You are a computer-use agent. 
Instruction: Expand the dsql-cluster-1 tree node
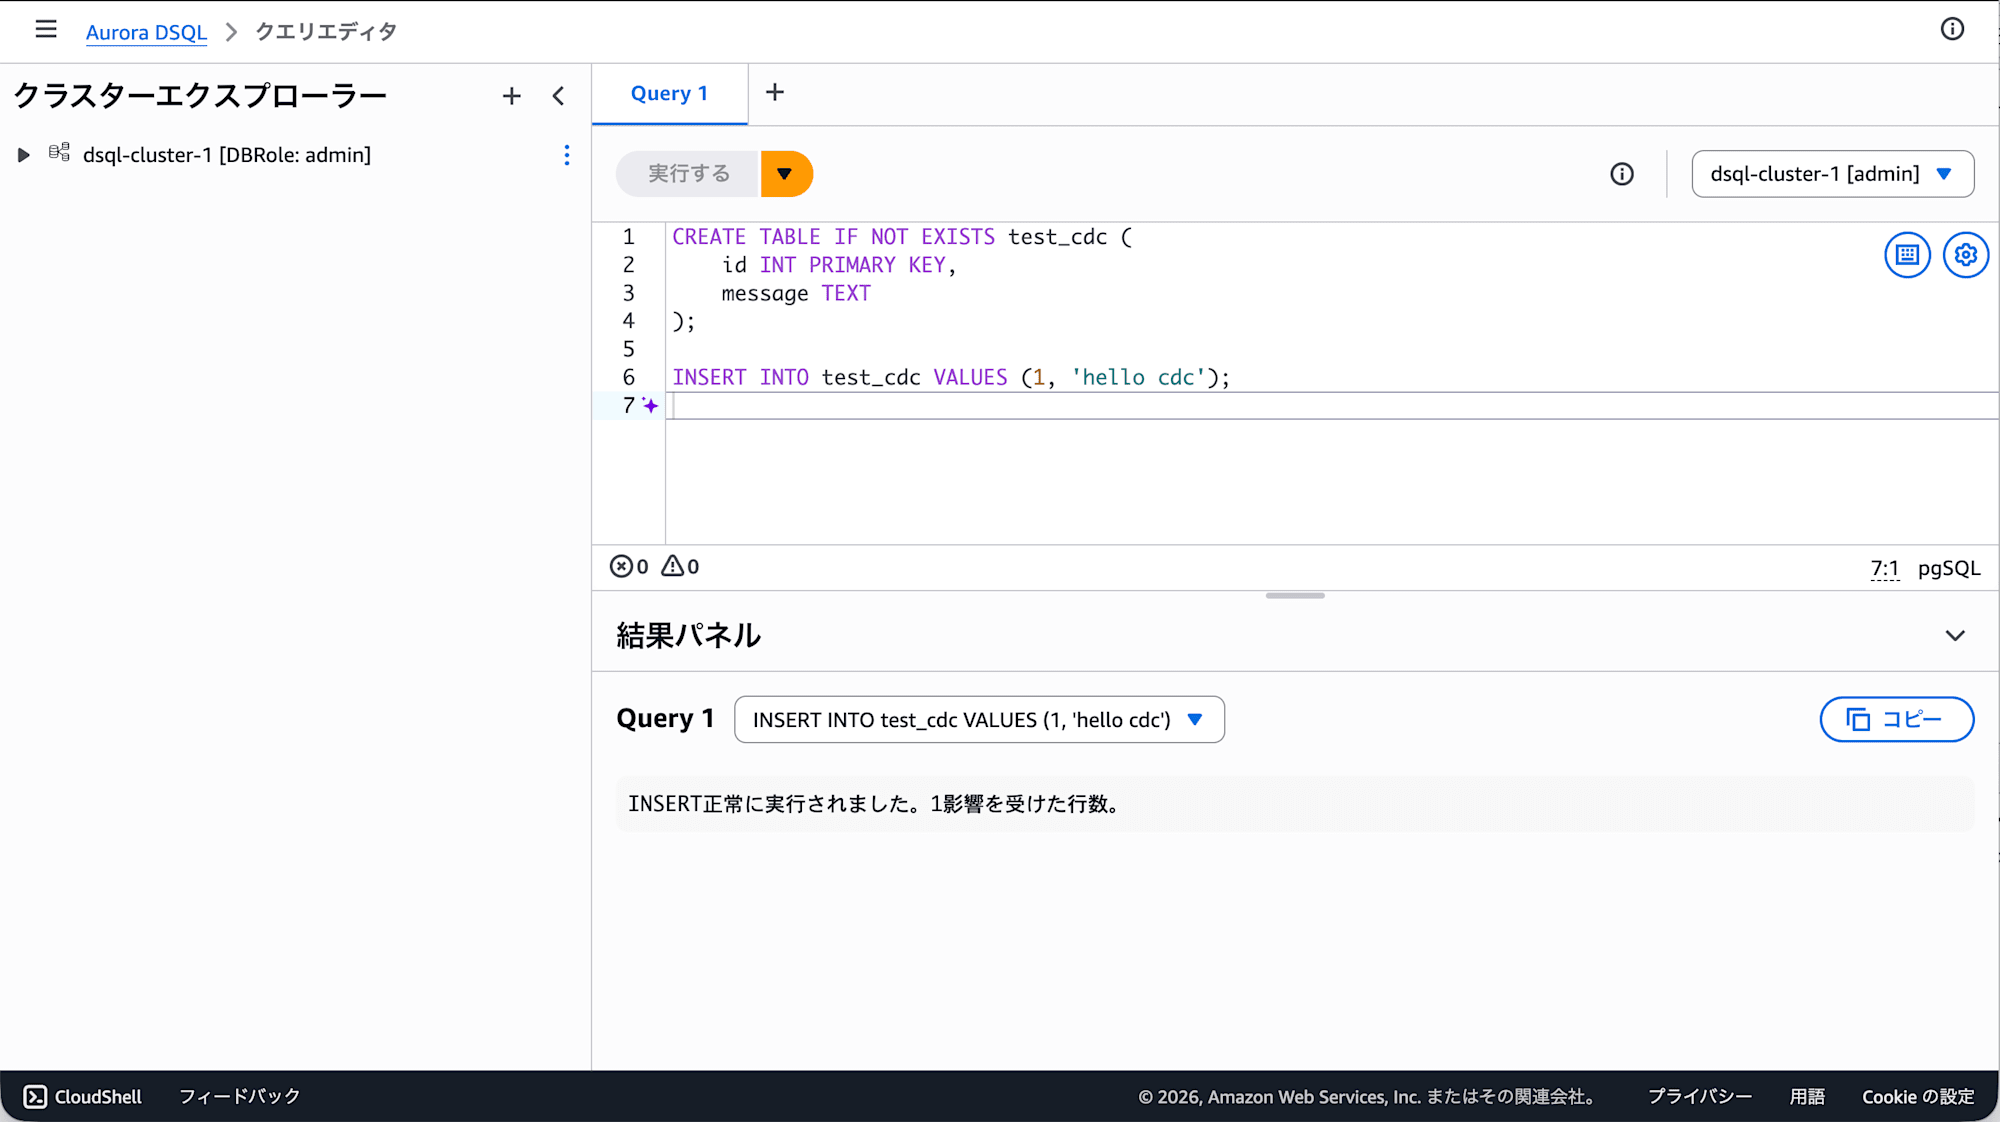pyautogui.click(x=23, y=155)
